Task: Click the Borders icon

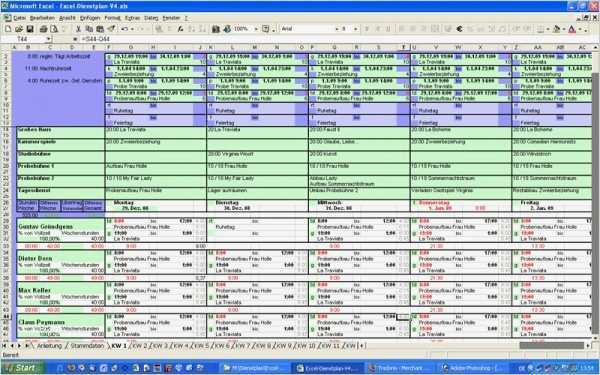Action: (x=540, y=29)
